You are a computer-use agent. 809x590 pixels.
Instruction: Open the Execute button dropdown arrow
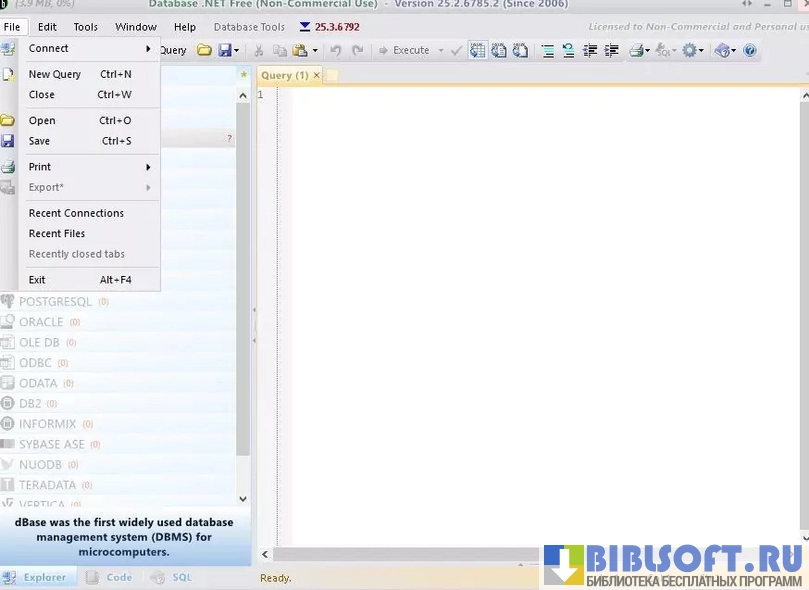[441, 50]
